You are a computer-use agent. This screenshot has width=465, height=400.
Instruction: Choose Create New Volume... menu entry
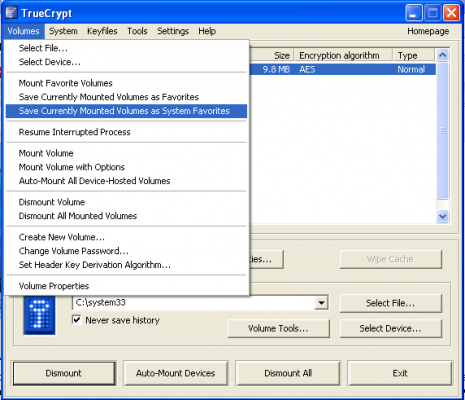coord(126,237)
